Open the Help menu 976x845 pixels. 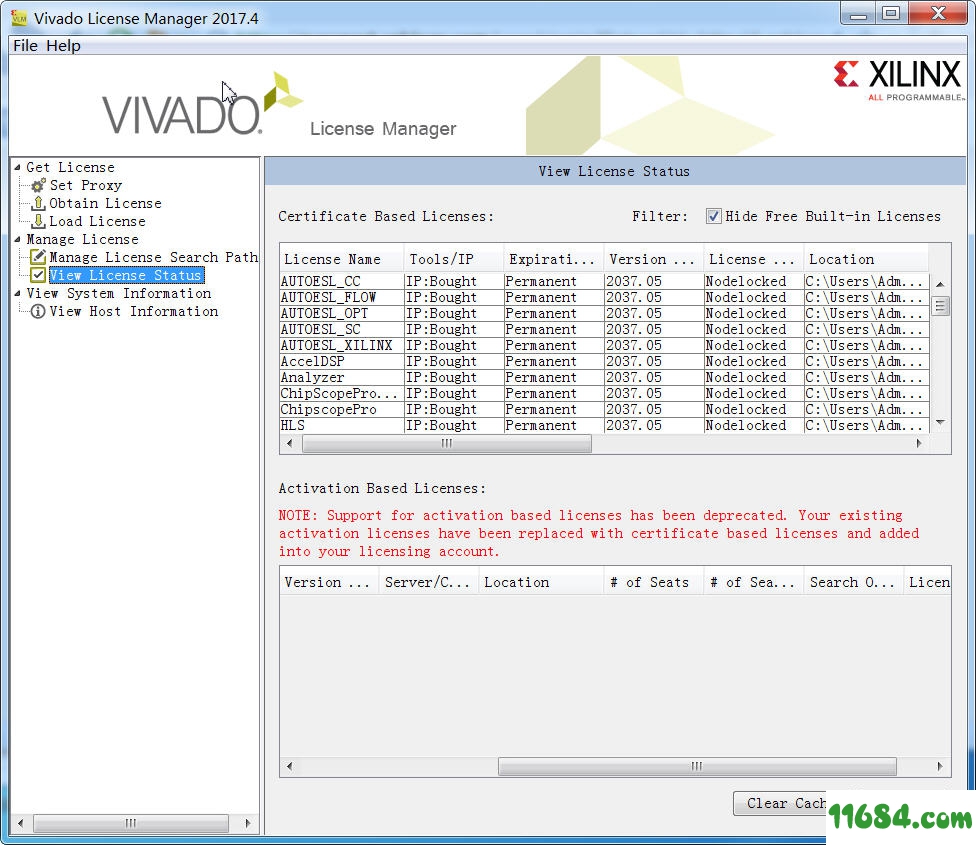pyautogui.click(x=62, y=45)
